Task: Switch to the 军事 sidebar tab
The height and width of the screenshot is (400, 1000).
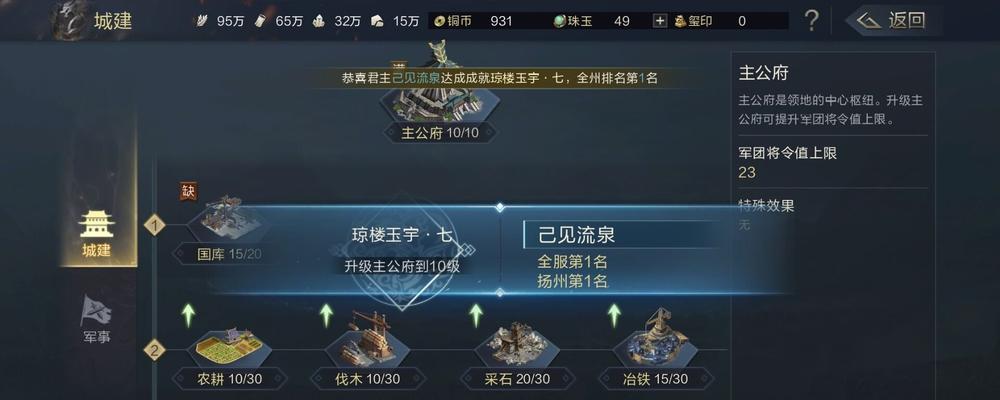Action: 97,320
